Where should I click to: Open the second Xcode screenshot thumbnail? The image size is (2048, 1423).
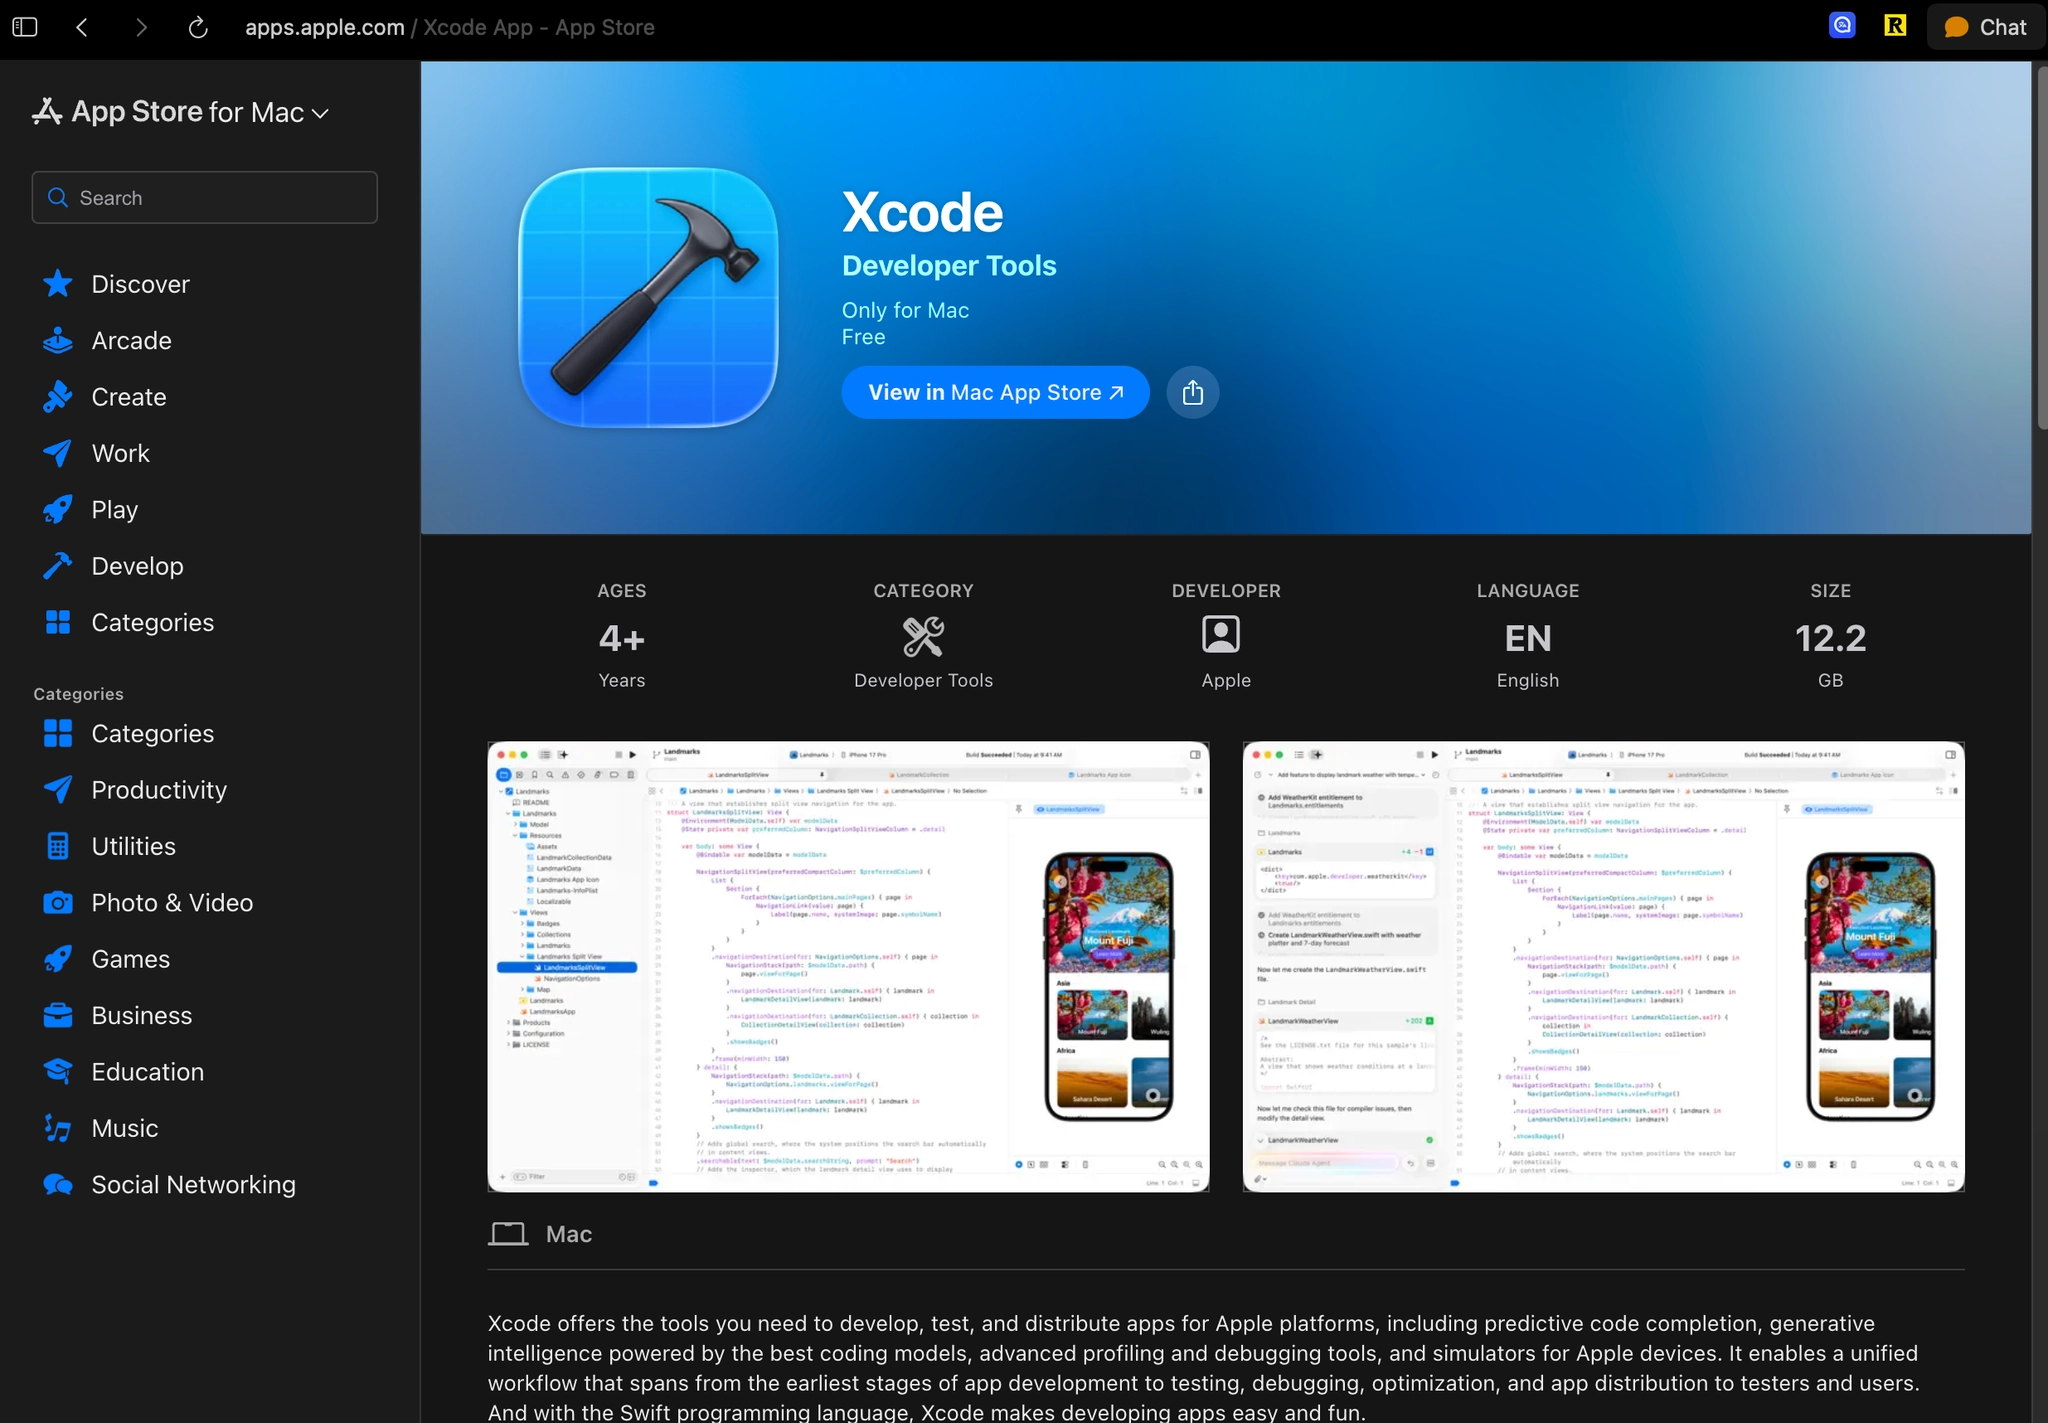(x=1603, y=966)
